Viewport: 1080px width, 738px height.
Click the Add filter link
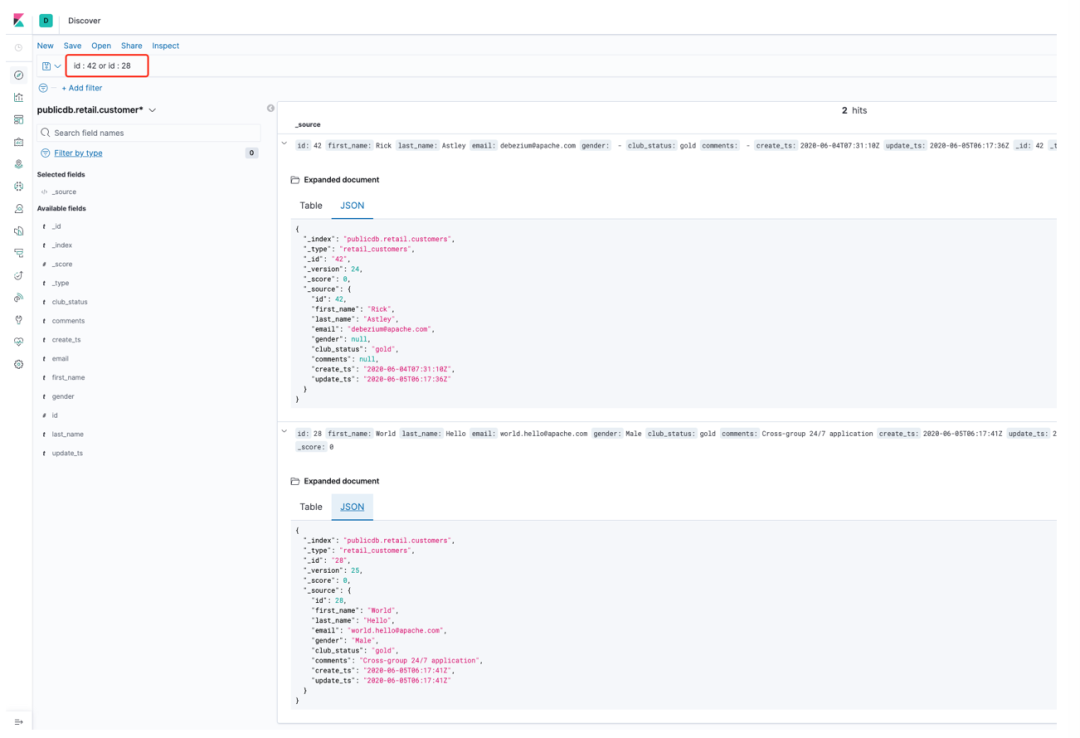82,88
